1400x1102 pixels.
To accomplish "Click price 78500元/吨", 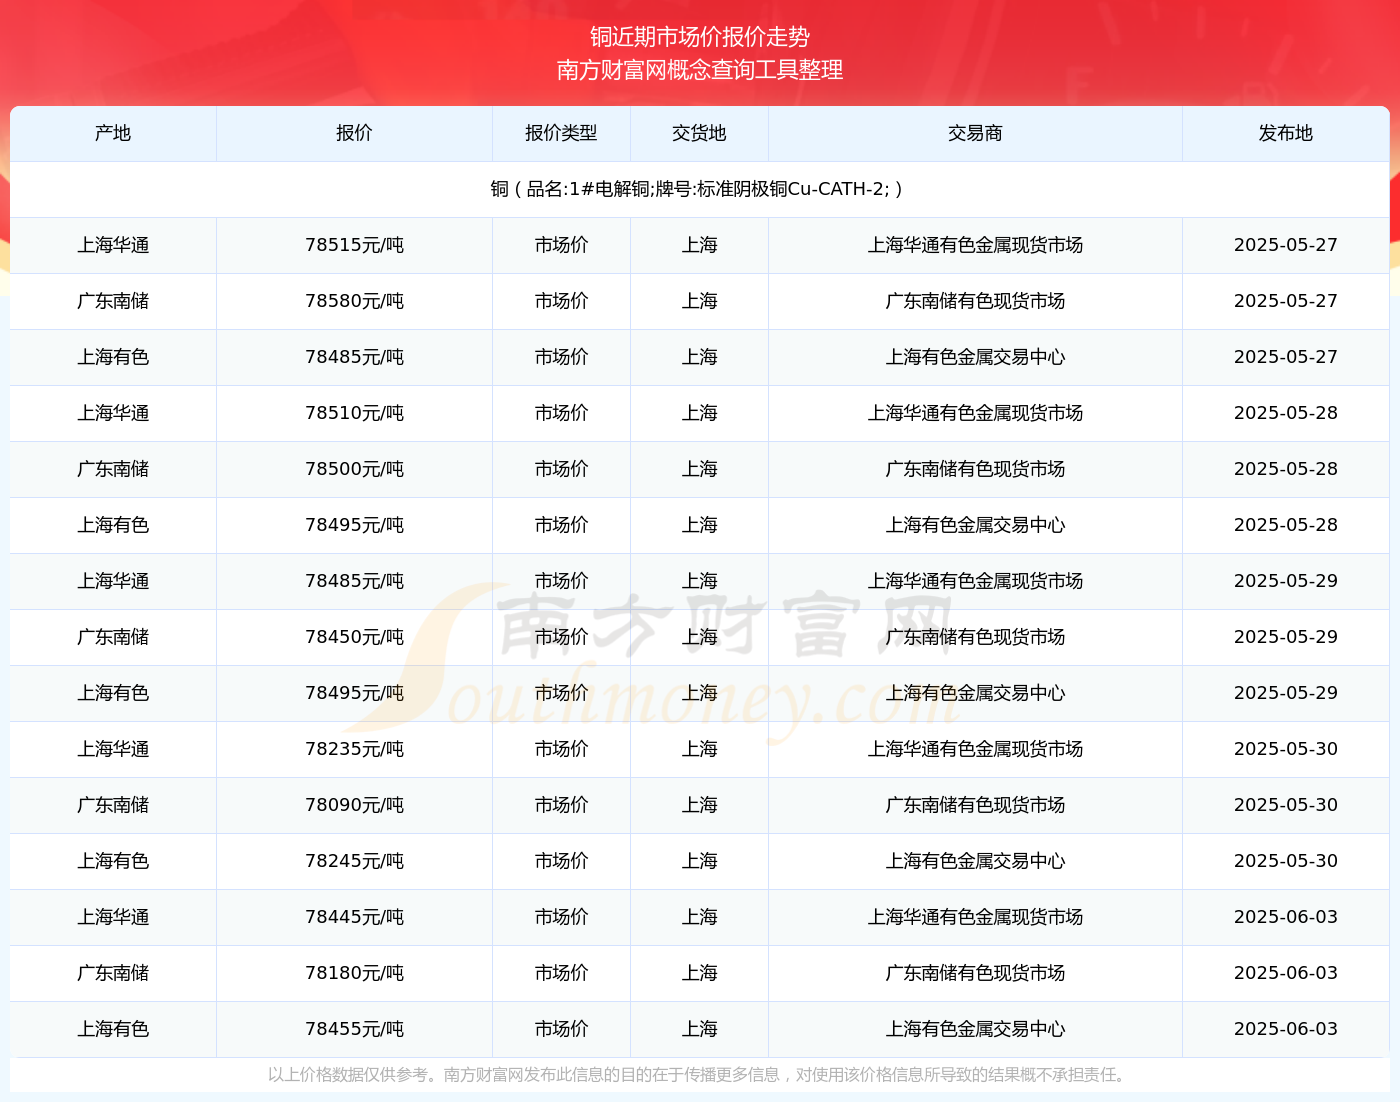I will point(354,469).
